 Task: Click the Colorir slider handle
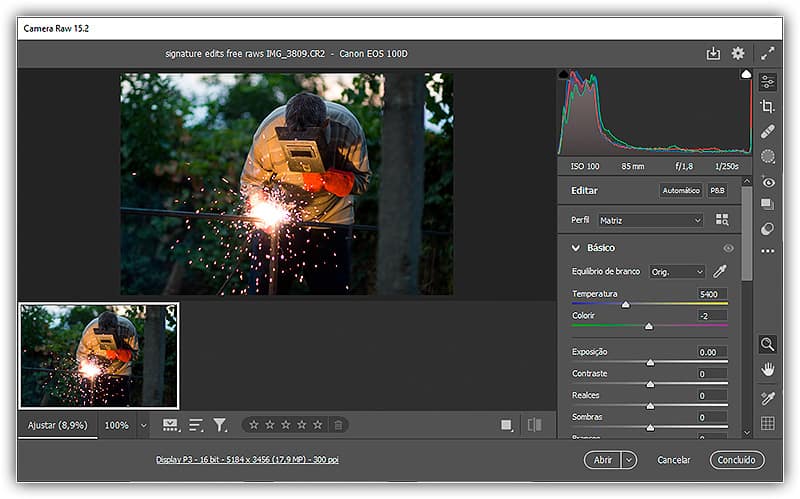pos(648,326)
